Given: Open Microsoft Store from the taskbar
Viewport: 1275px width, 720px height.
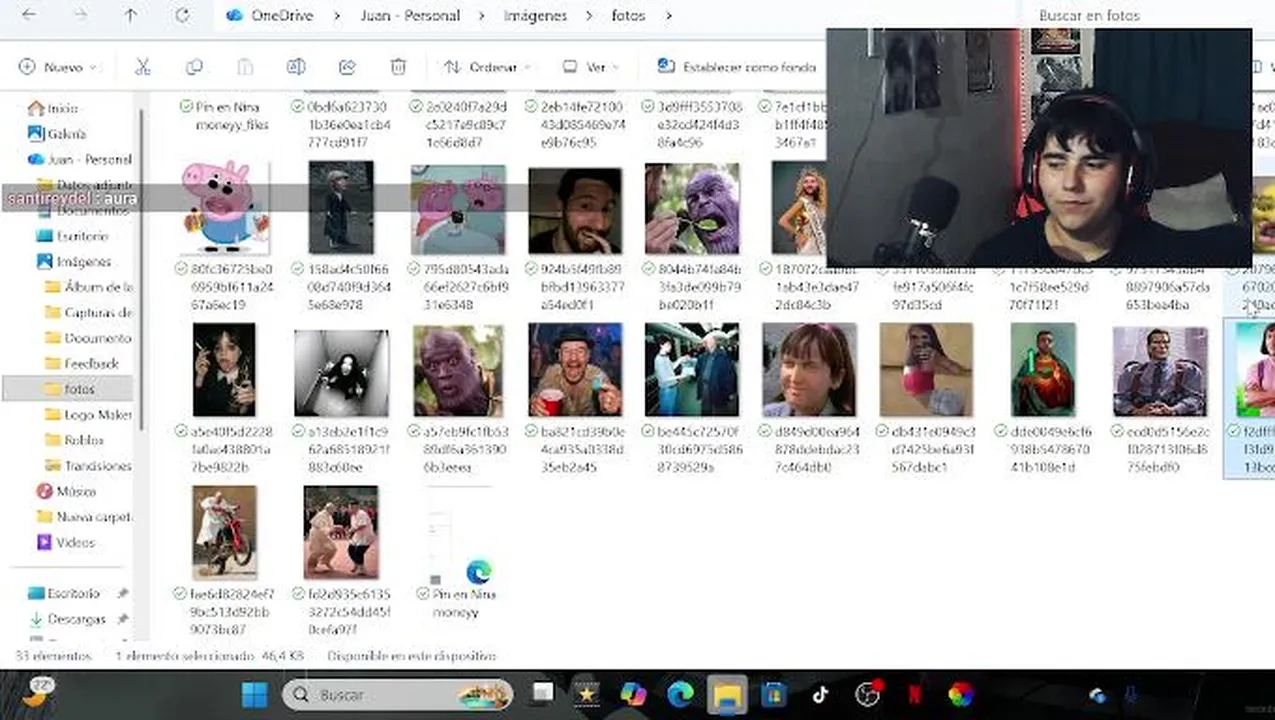Looking at the screenshot, I should pyautogui.click(x=774, y=694).
